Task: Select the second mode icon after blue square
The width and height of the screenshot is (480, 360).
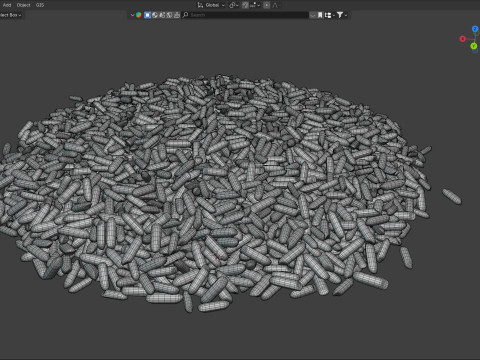Action: pyautogui.click(x=155, y=15)
